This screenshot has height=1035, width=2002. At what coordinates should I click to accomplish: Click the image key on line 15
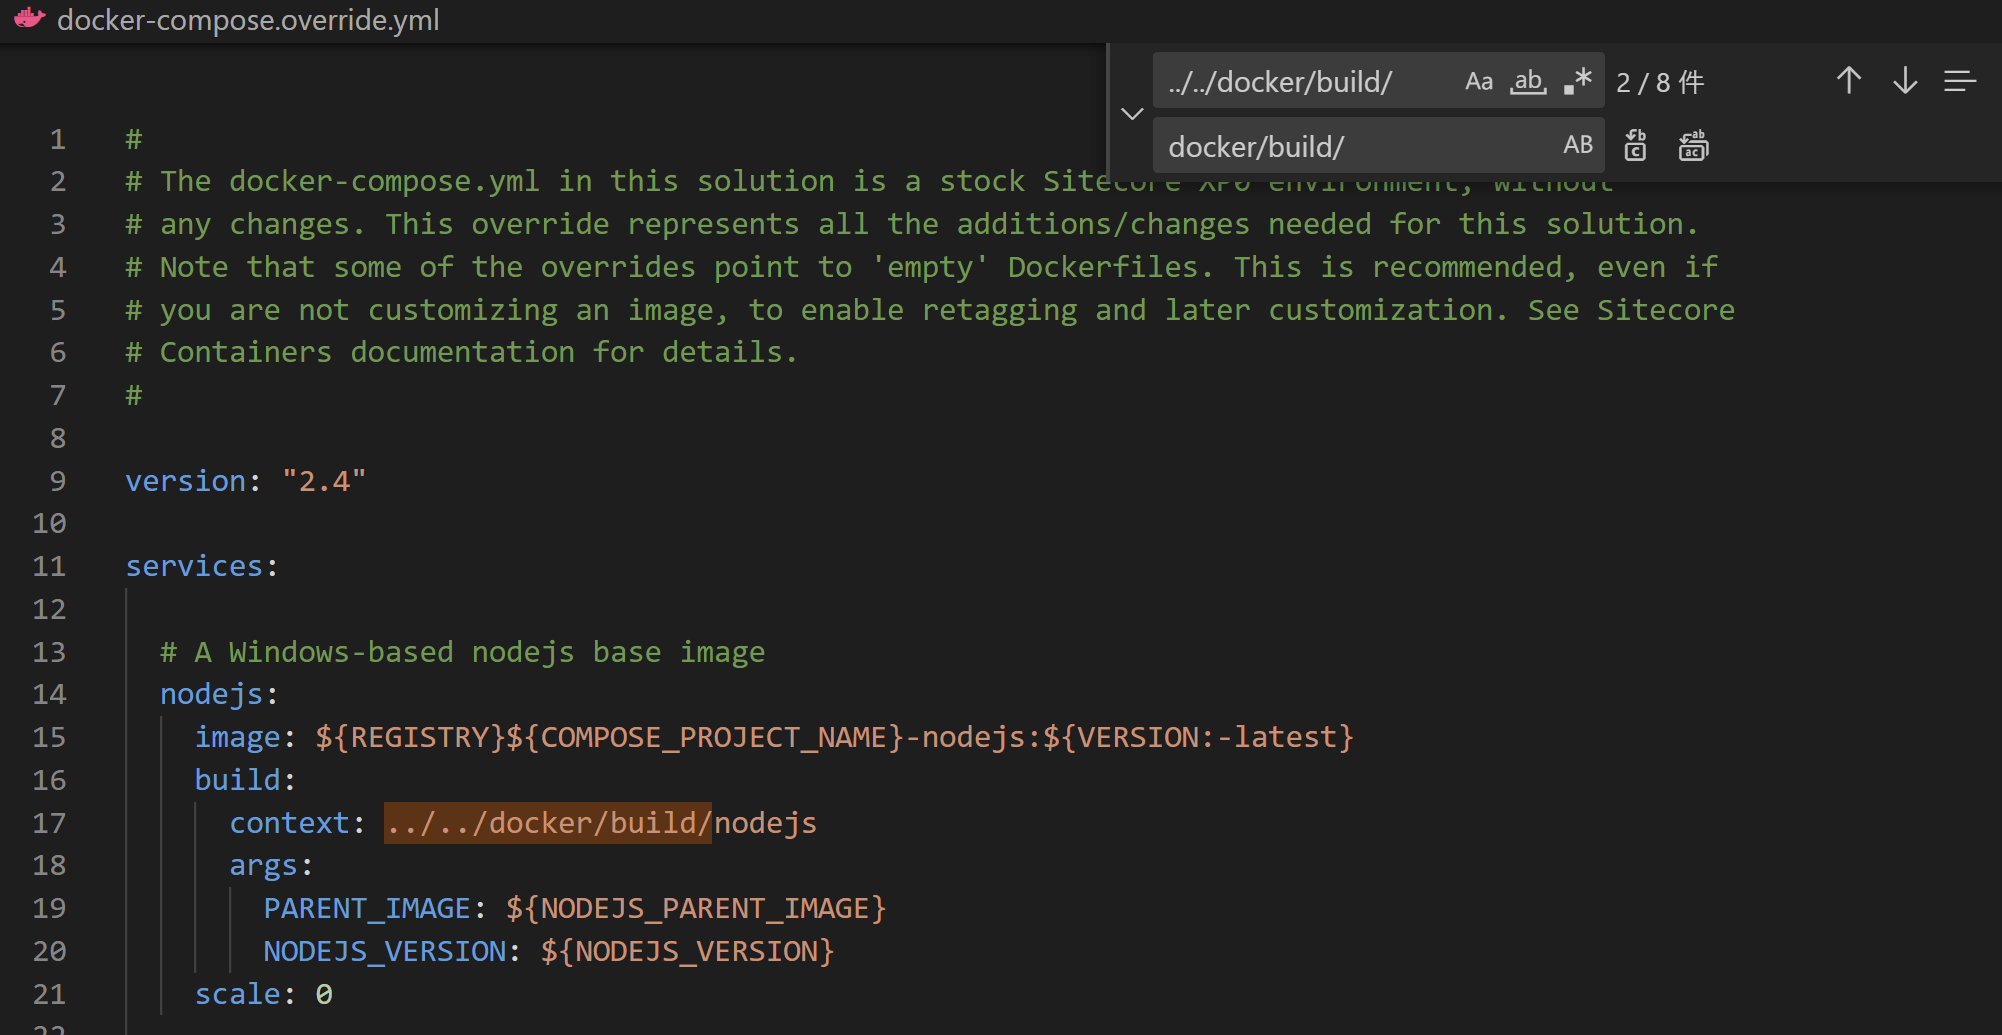pos(237,737)
